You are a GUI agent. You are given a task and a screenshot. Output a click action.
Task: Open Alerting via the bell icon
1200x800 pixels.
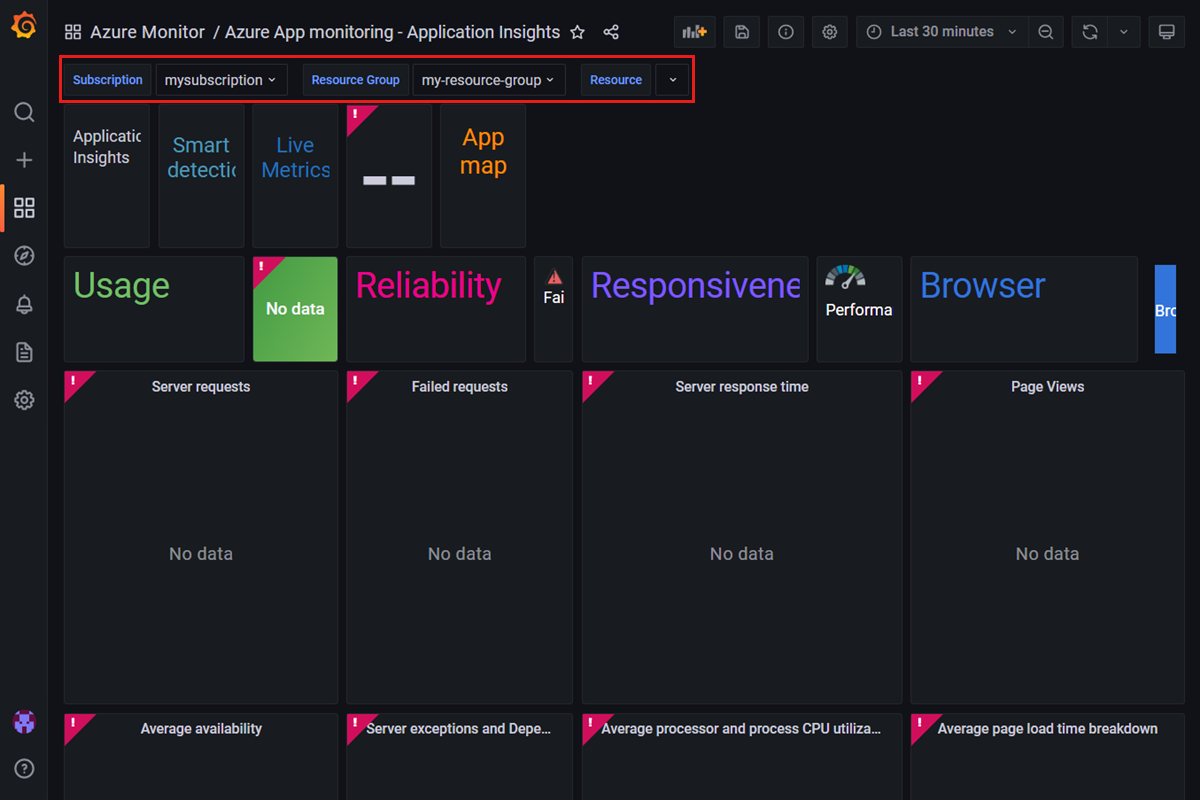[x=24, y=304]
